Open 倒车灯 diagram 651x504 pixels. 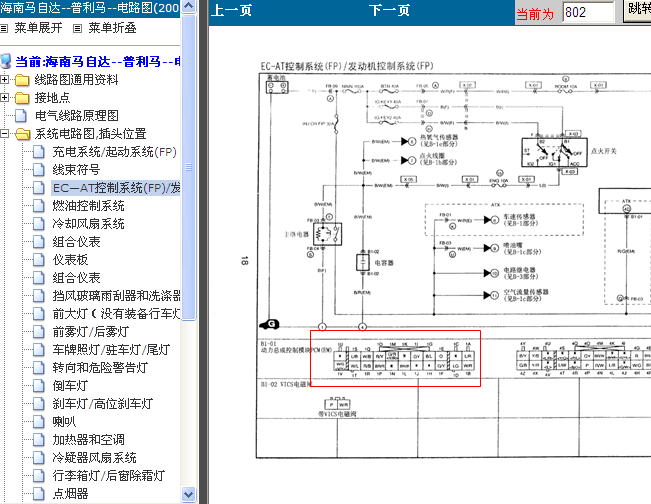[x=70, y=386]
